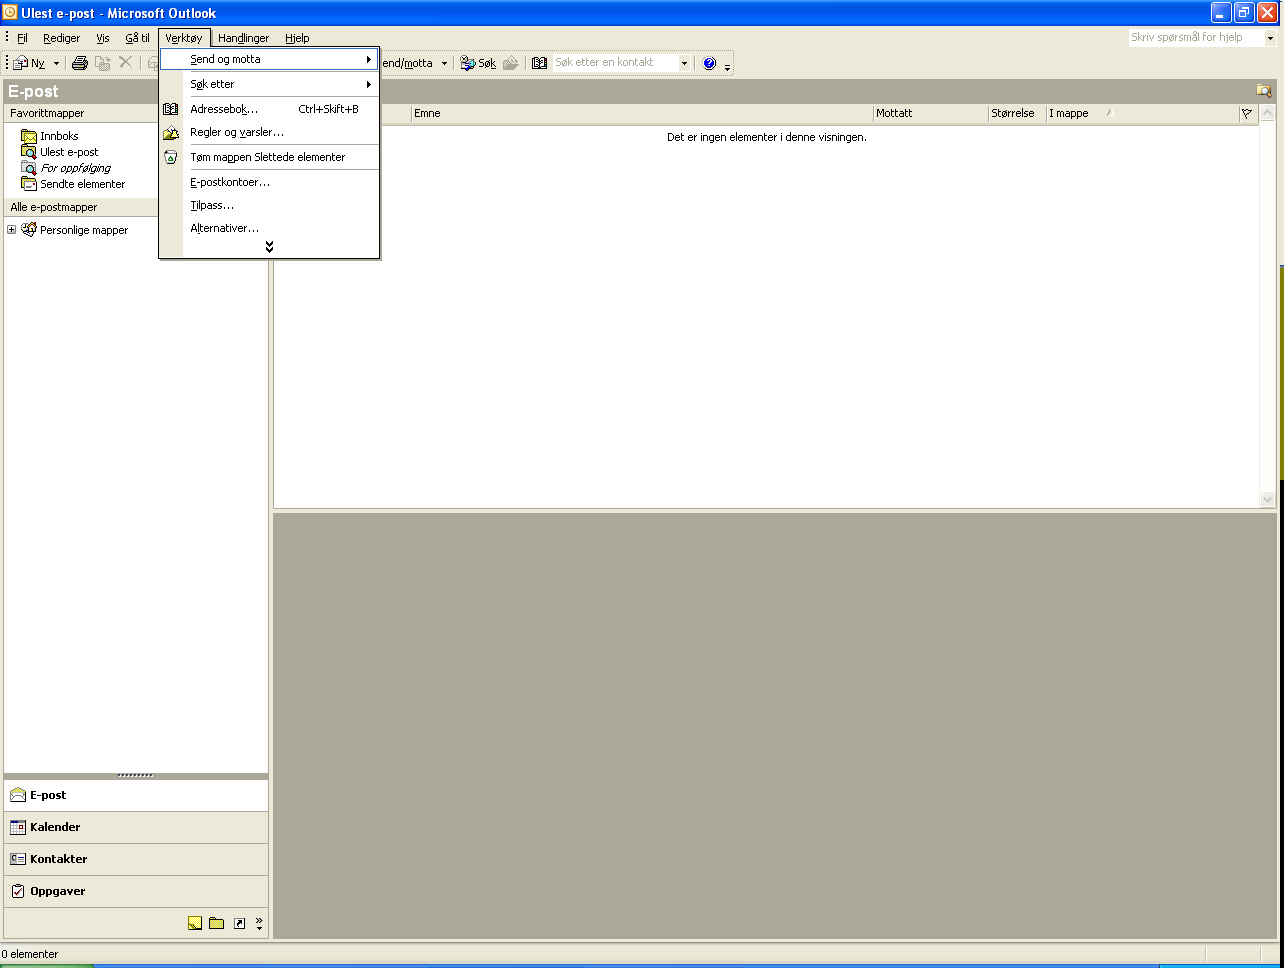Click the Skriv spørsmål for hjelp box
This screenshot has height=968, width=1284.
(1196, 37)
